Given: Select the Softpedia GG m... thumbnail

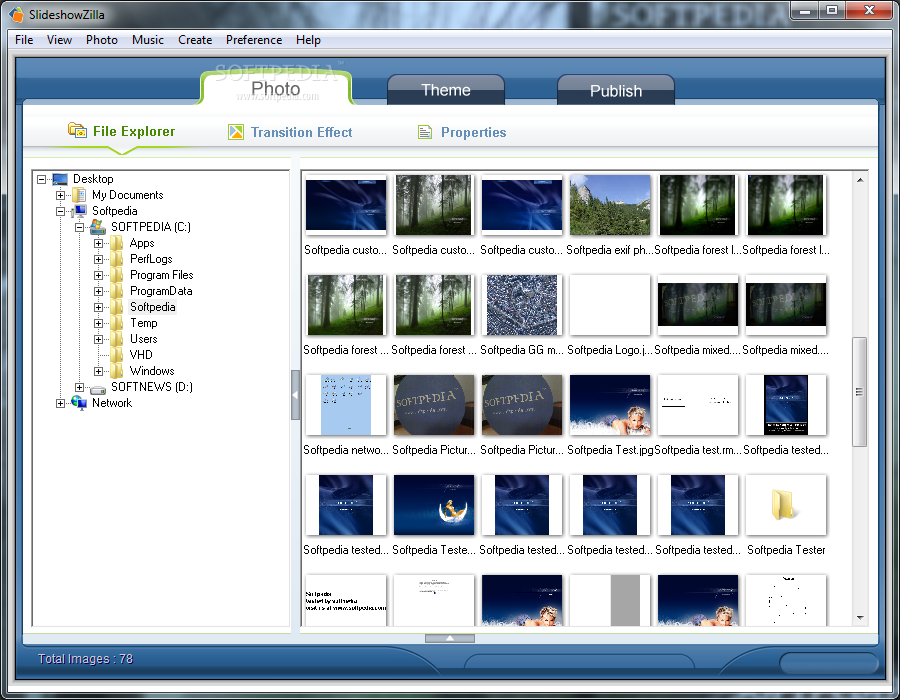Looking at the screenshot, I should coord(522,305).
